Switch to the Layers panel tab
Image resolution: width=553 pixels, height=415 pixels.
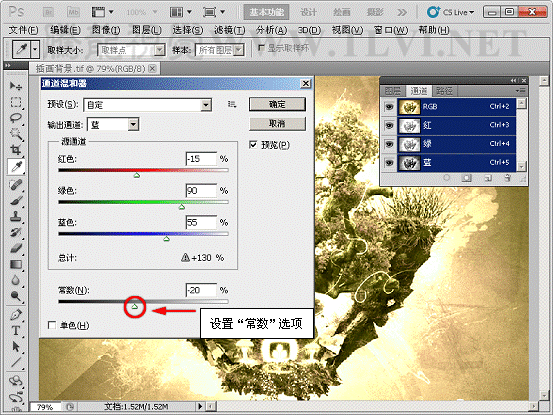click(x=393, y=91)
